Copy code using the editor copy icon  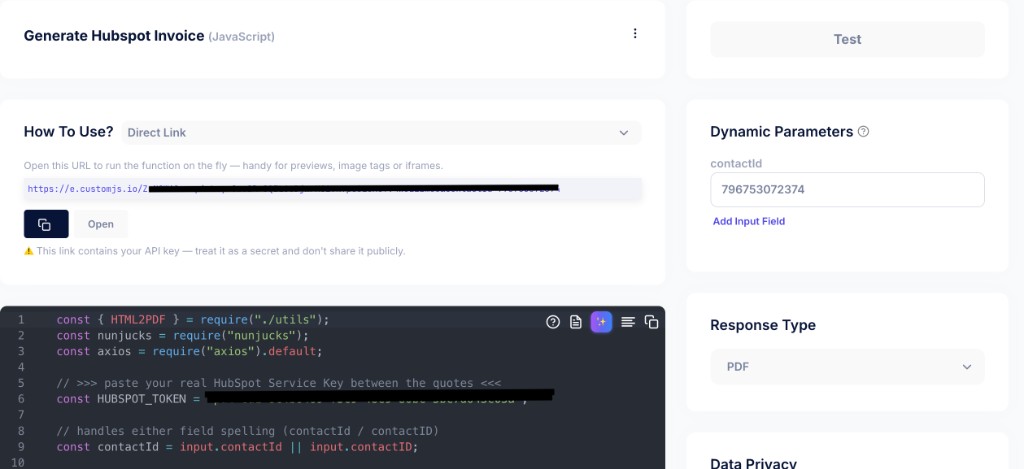pyautogui.click(x=651, y=321)
